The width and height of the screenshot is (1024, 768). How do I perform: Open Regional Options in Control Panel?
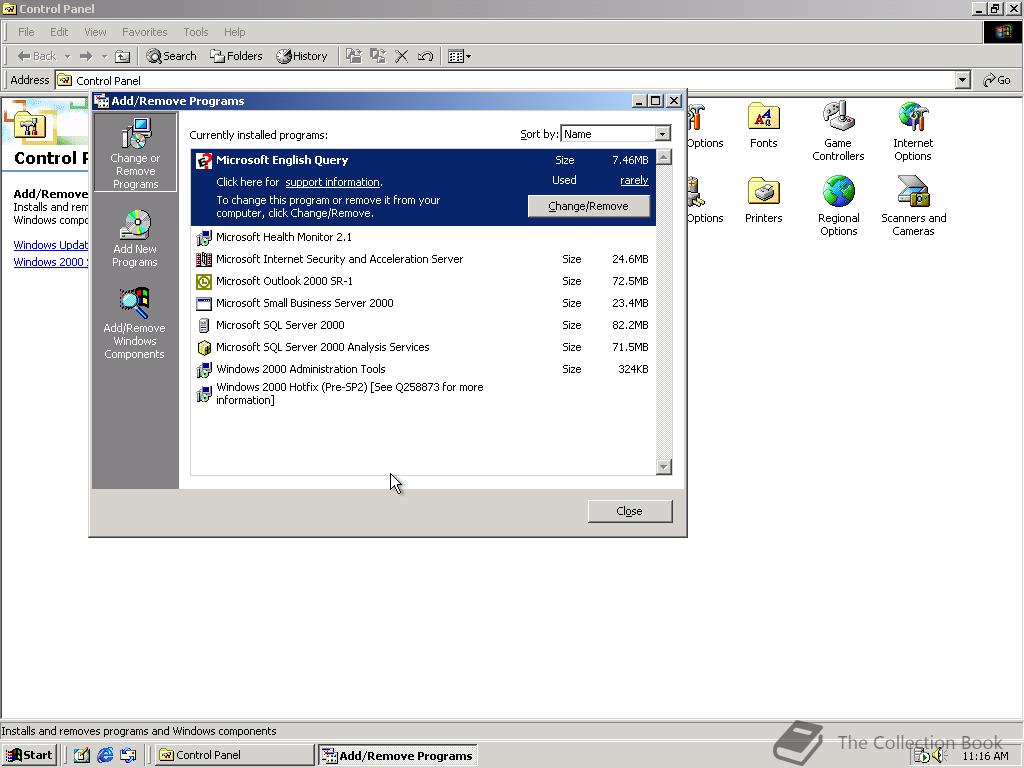tap(839, 206)
